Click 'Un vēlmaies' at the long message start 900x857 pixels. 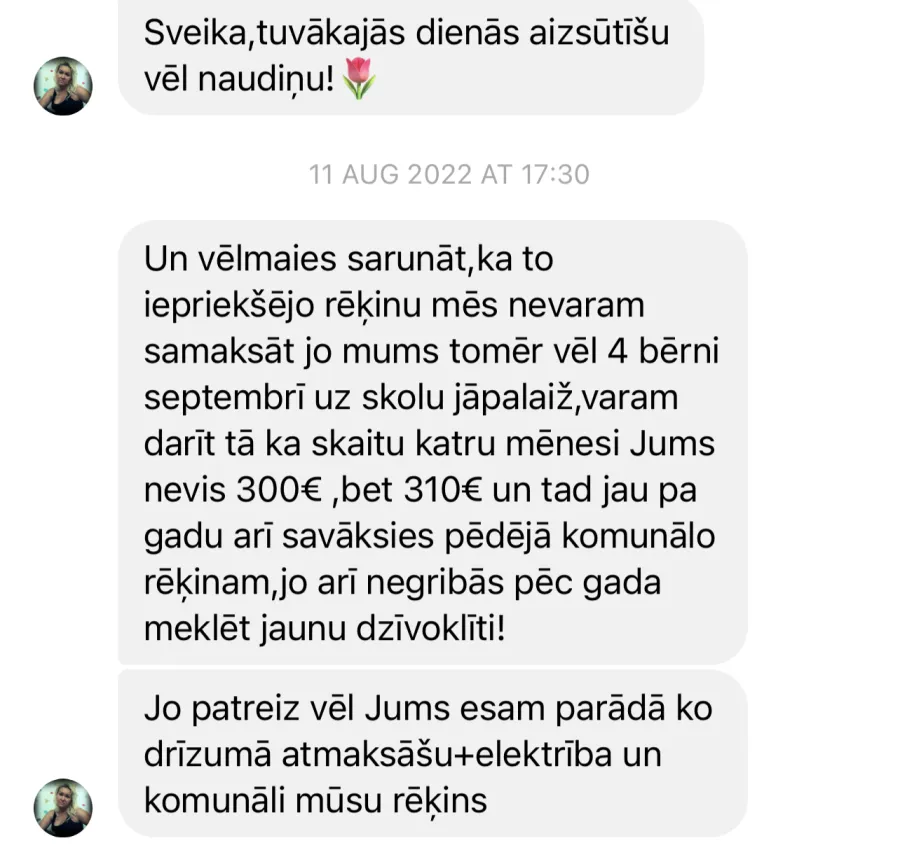click(240, 259)
